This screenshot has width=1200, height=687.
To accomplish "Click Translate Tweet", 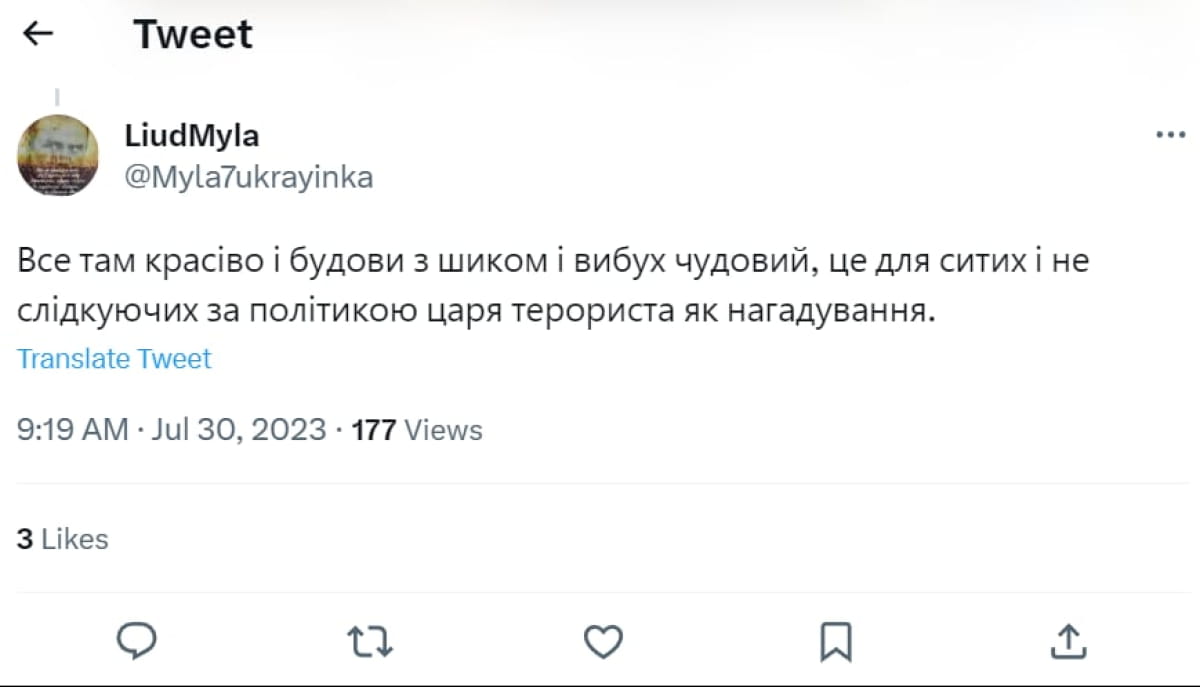I will pos(115,359).
